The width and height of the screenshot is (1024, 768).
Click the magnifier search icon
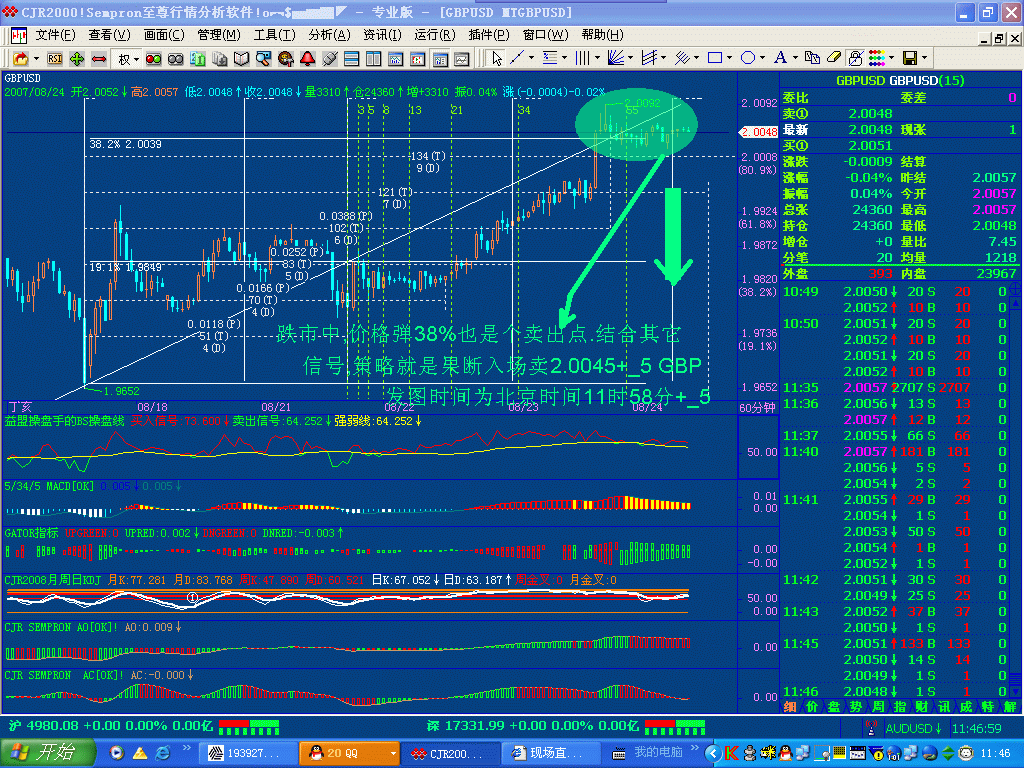(263, 59)
